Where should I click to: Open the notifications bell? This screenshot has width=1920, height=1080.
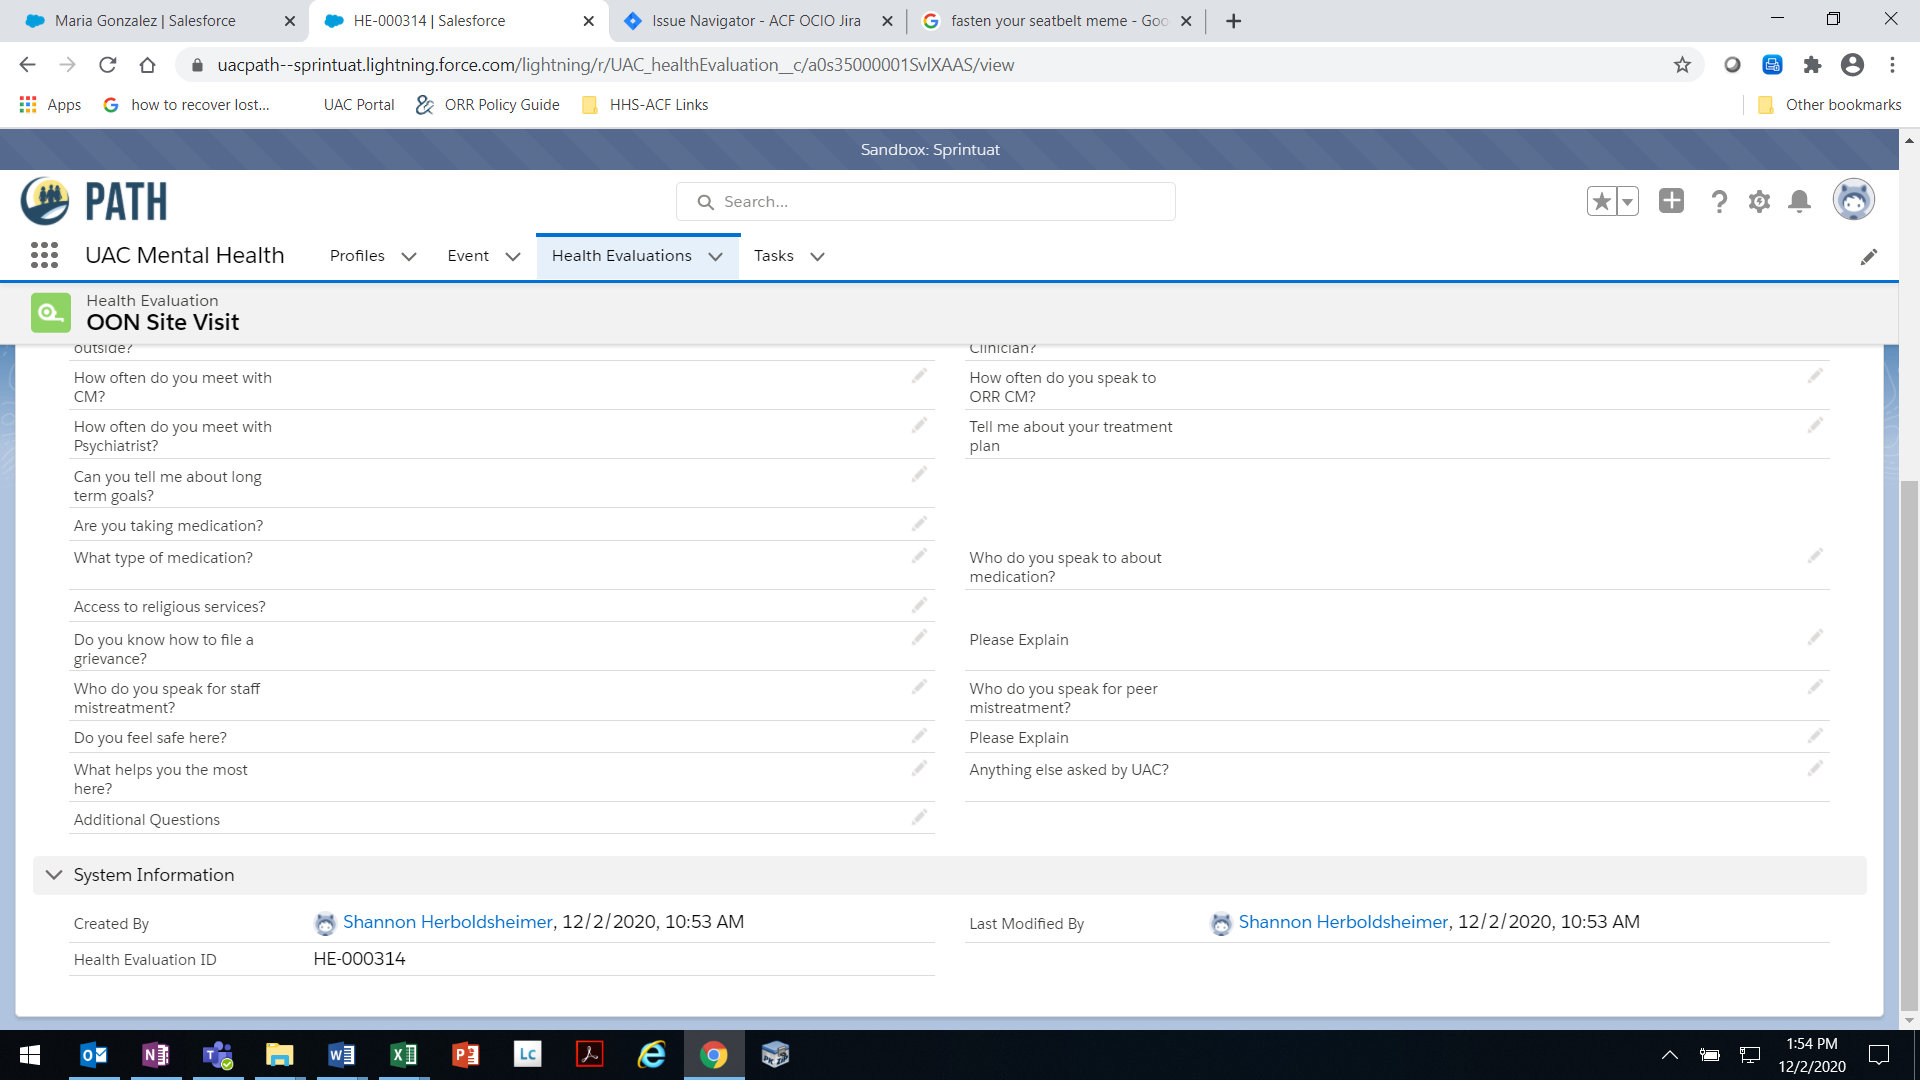(x=1799, y=202)
